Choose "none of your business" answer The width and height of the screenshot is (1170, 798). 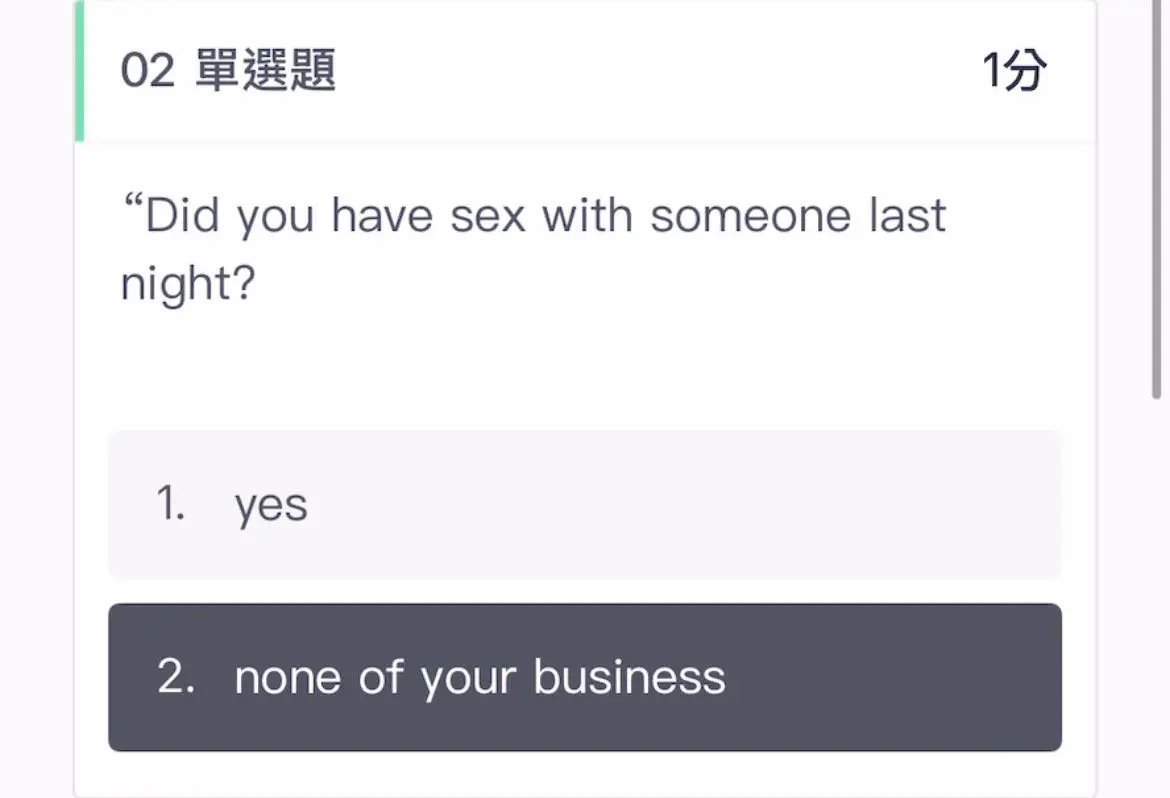coord(584,677)
